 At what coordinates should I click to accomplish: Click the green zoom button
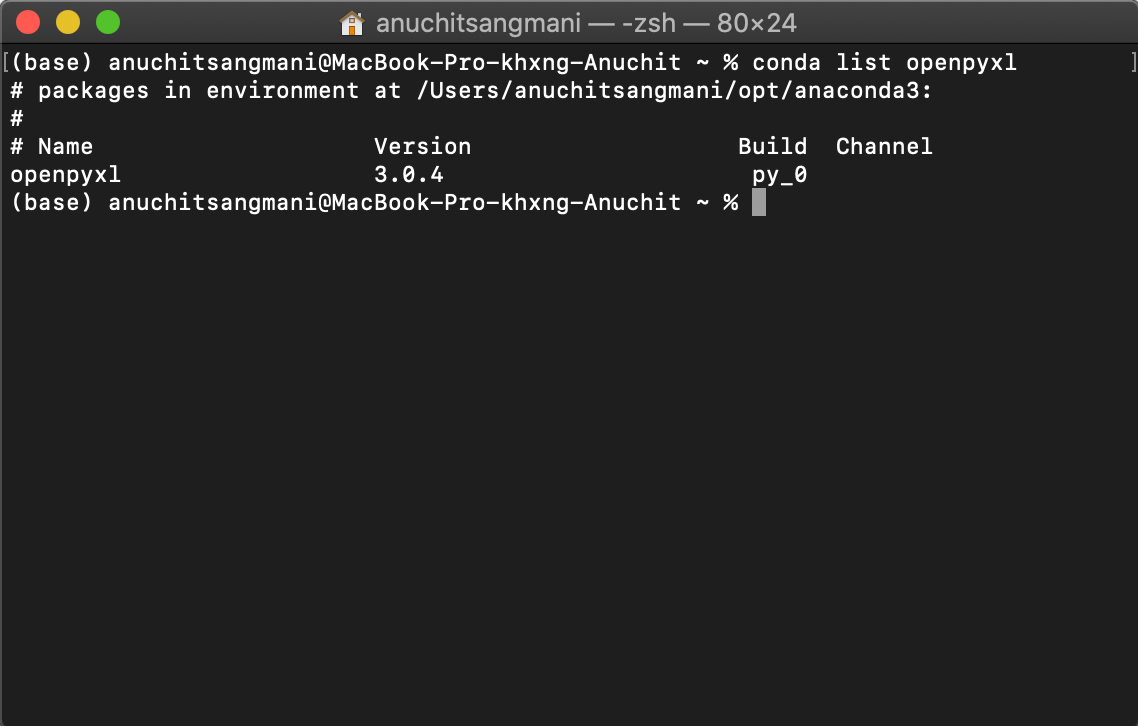pyautogui.click(x=106, y=20)
